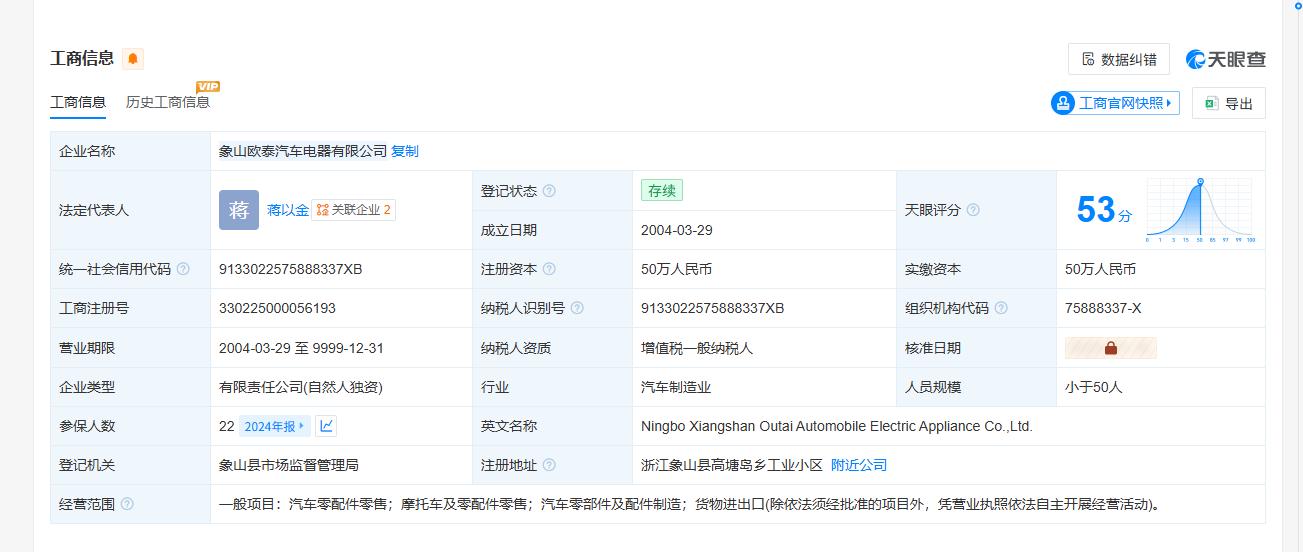Click registration number 330225000056193

coord(277,308)
